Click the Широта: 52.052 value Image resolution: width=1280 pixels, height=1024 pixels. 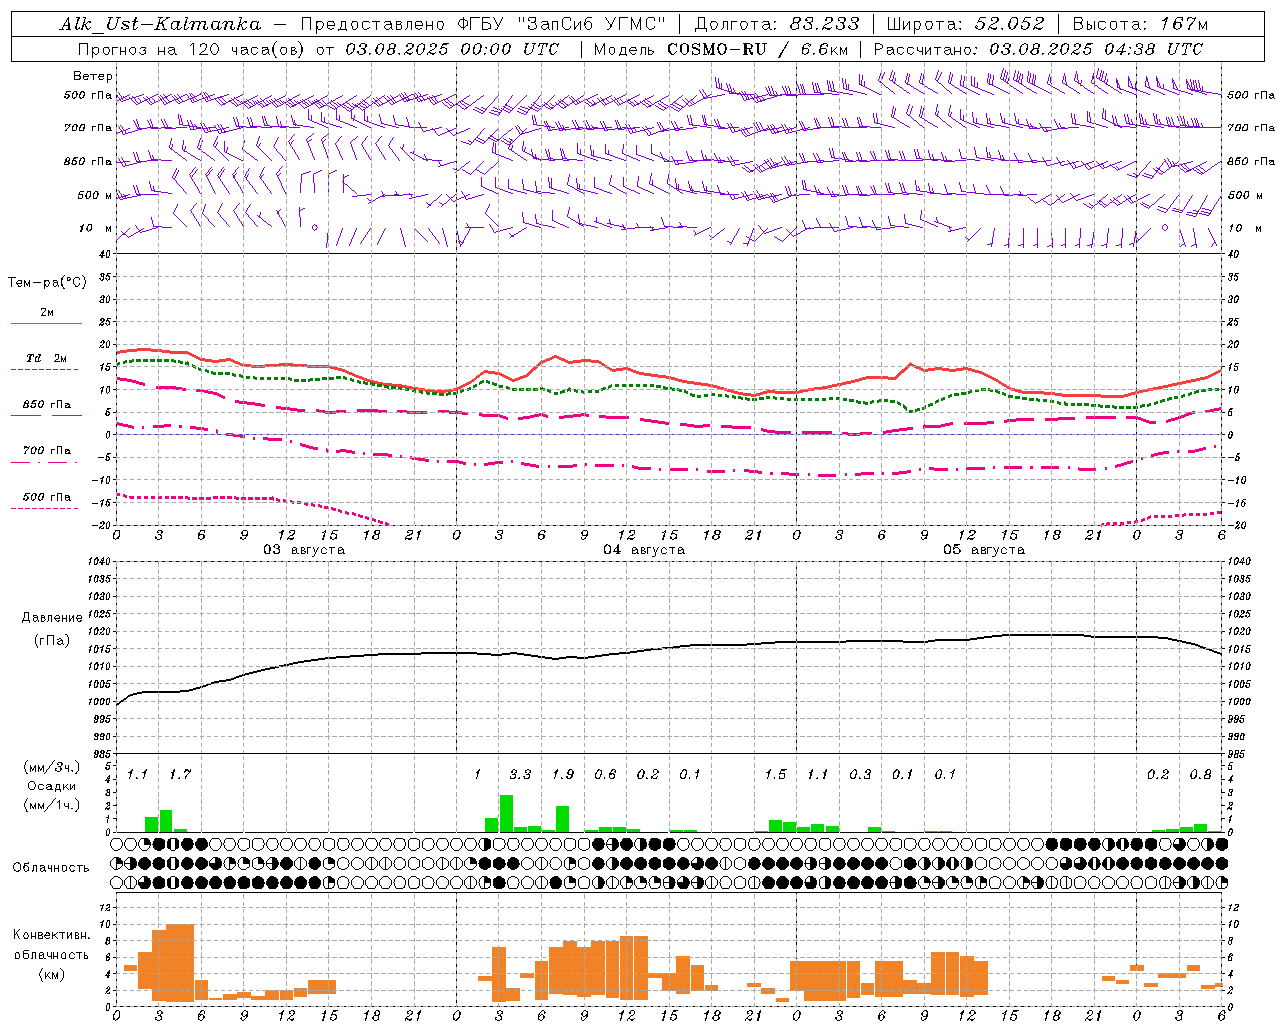(x=965, y=24)
